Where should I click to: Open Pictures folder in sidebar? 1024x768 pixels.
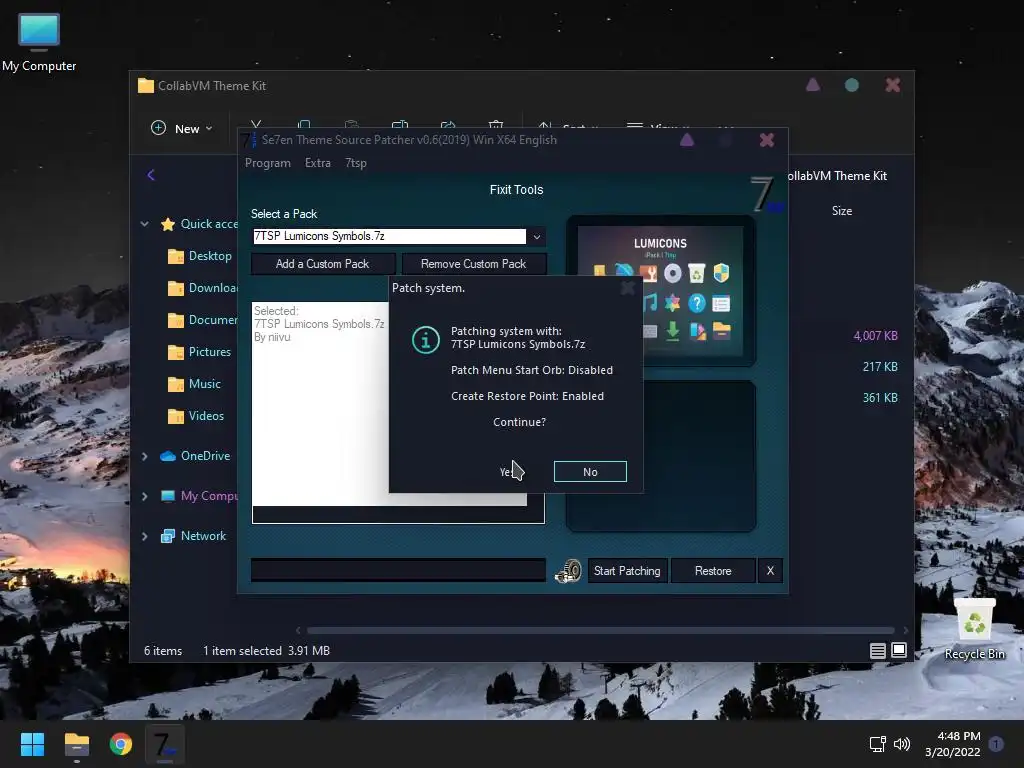[x=199, y=352]
